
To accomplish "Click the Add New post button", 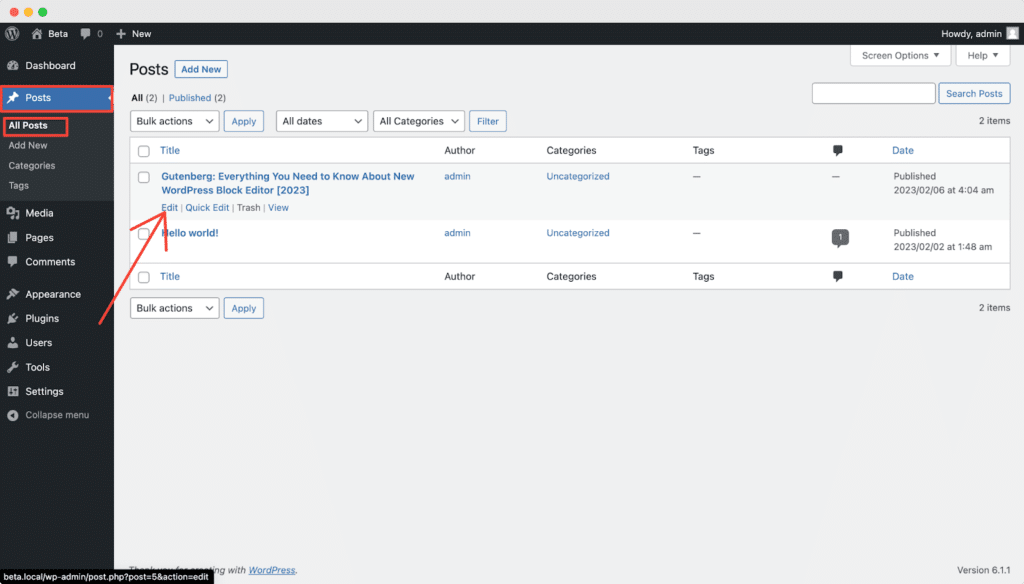I will tap(200, 69).
